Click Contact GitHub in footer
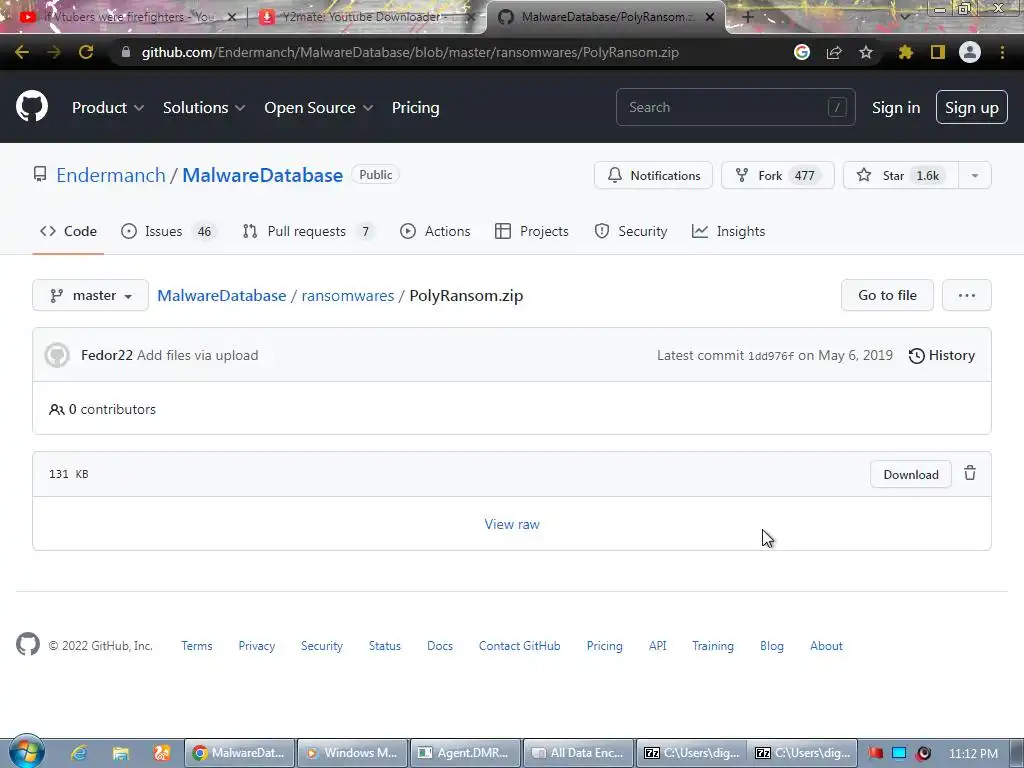This screenshot has width=1024, height=768. (519, 645)
